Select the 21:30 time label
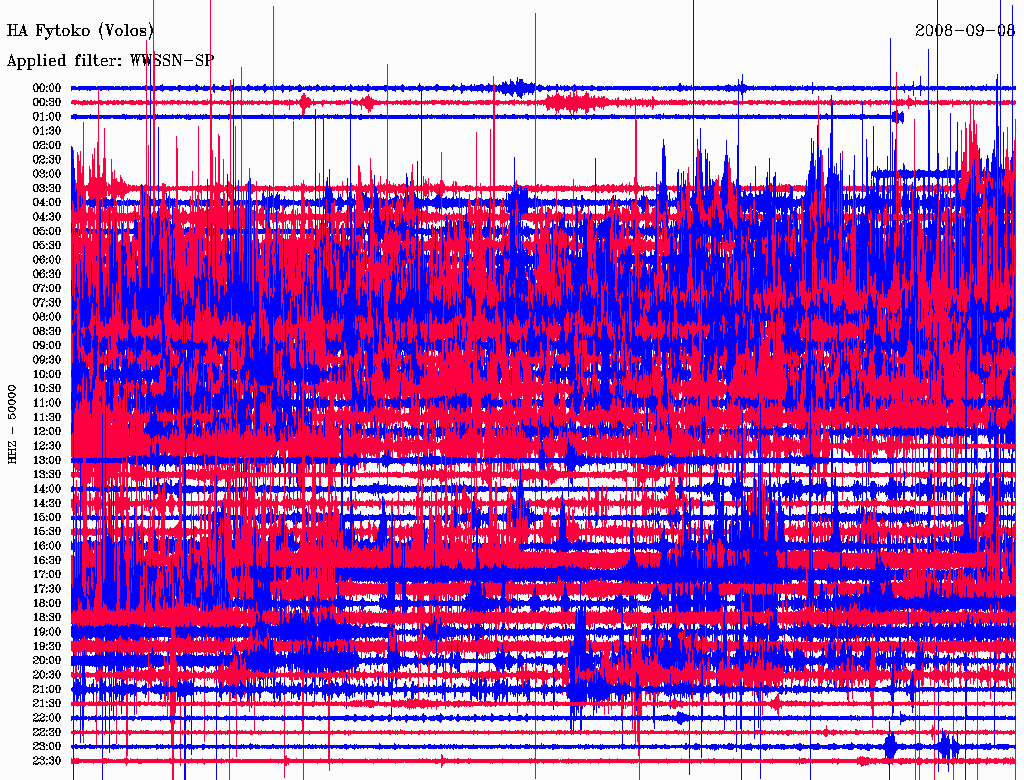1024x780 pixels. pyautogui.click(x=47, y=704)
